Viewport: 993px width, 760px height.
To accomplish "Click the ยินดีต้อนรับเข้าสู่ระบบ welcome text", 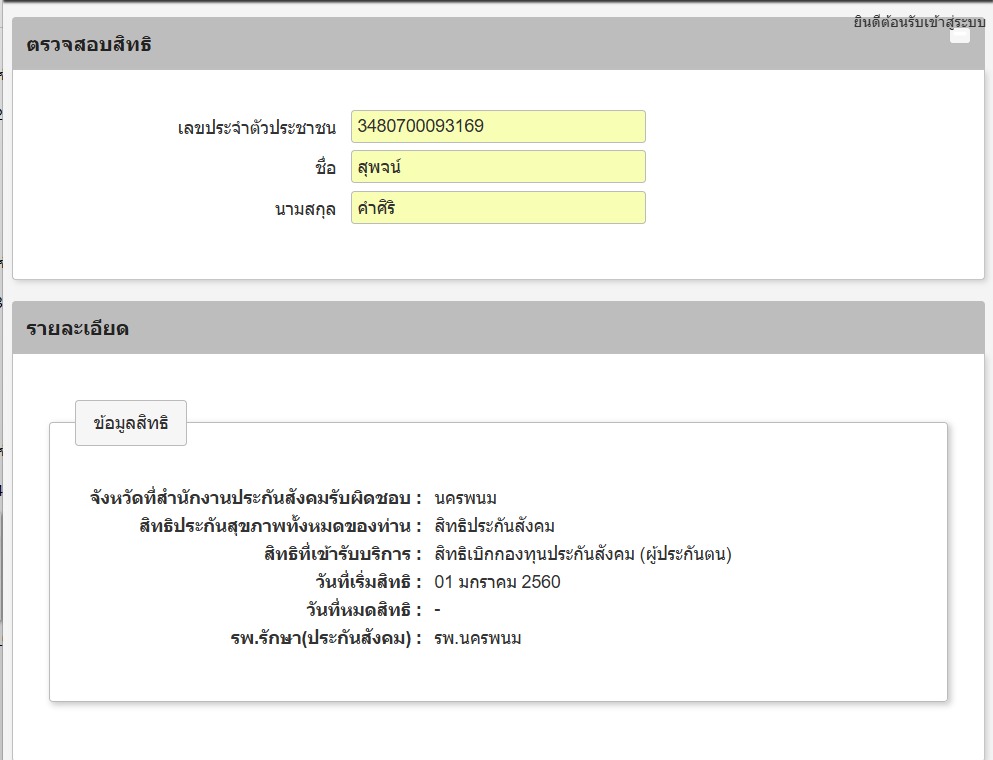I will coord(919,22).
